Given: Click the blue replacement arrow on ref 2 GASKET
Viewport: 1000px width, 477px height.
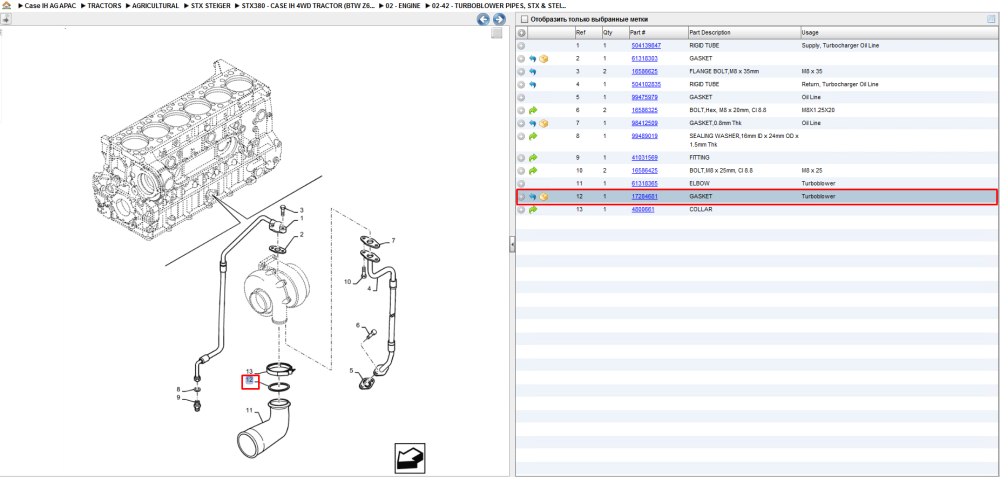Looking at the screenshot, I should [533, 59].
